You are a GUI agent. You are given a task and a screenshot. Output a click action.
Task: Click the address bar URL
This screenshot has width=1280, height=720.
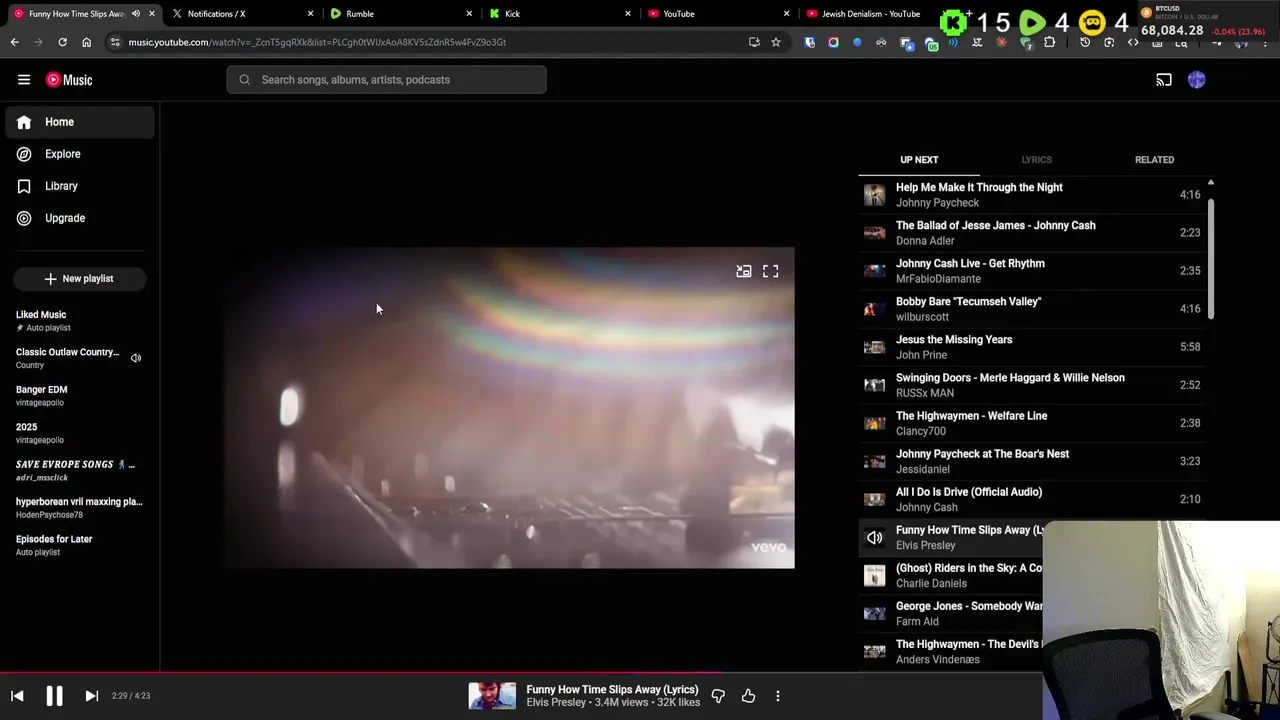(x=317, y=42)
